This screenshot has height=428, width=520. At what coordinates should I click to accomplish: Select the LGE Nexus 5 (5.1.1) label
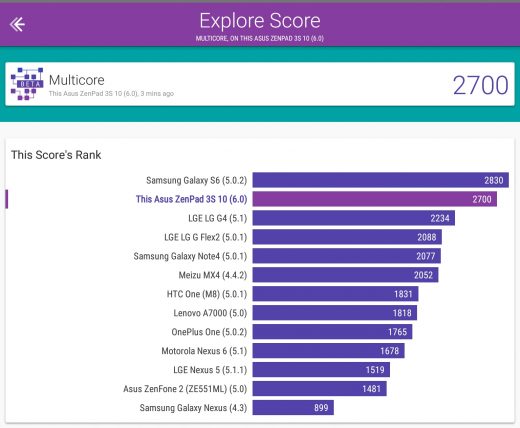coord(210,370)
